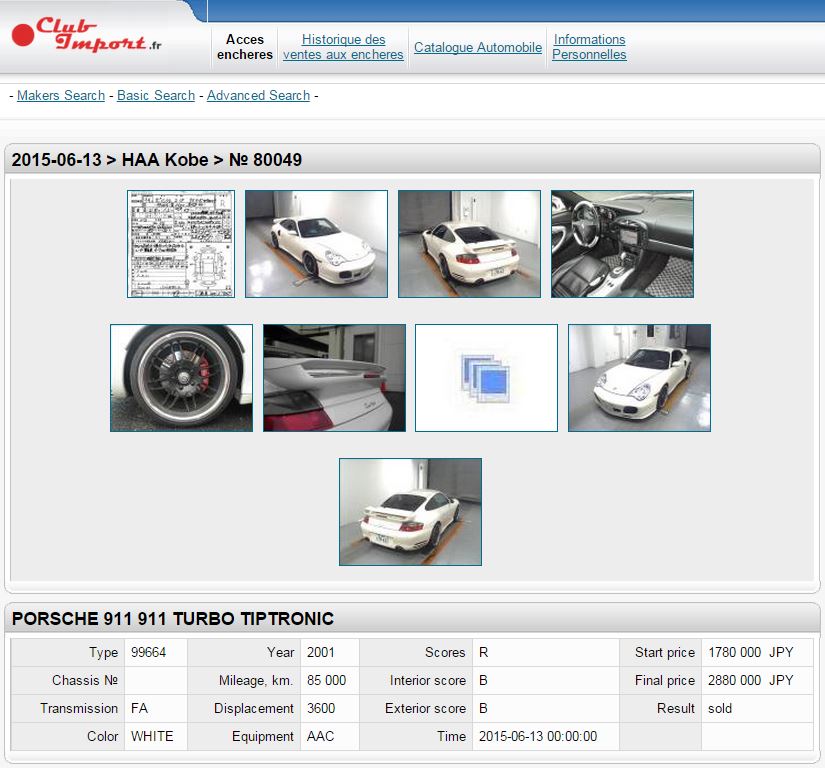This screenshot has width=825, height=768.
Task: Open the interior dashboard photo
Action: click(622, 244)
